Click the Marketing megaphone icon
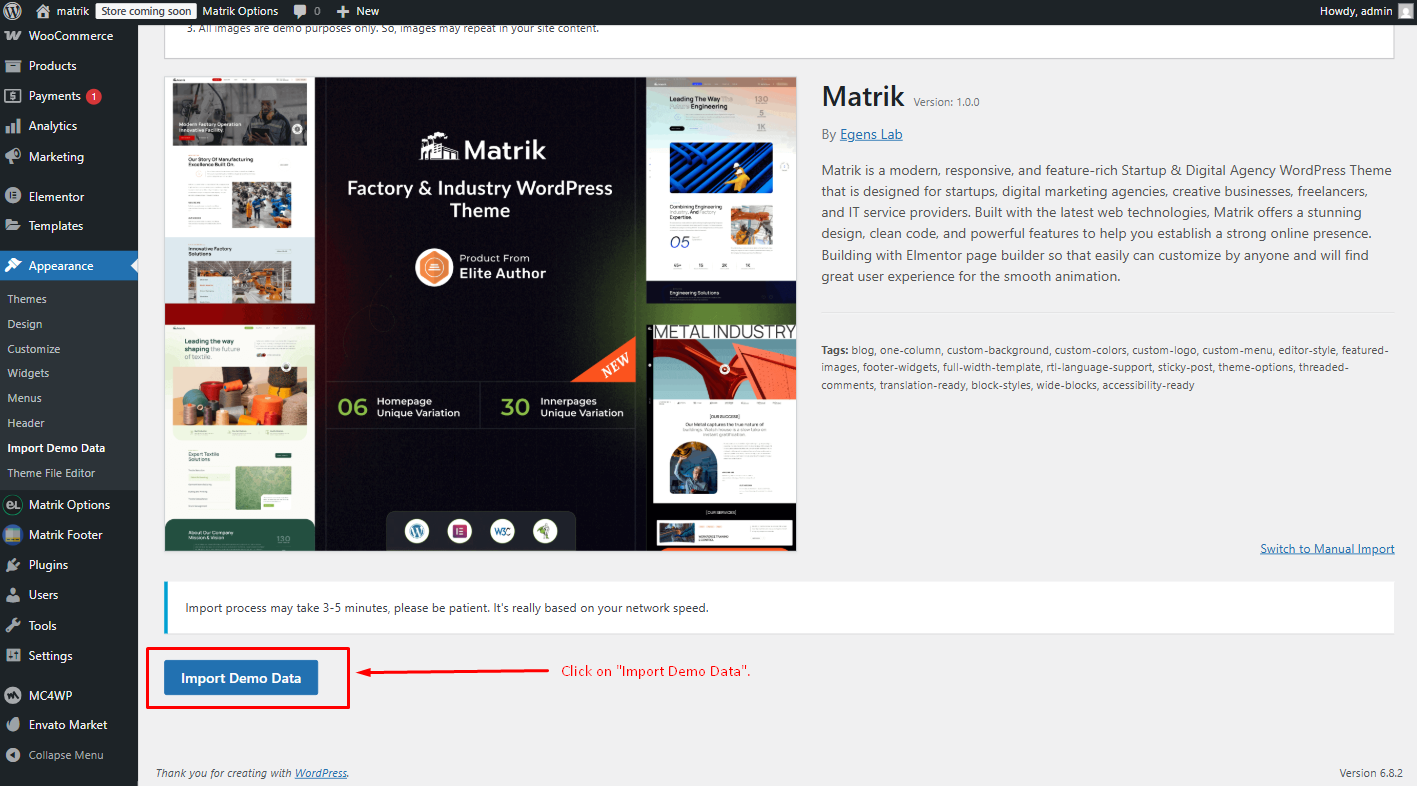The height and width of the screenshot is (786, 1417). pyautogui.click(x=13, y=157)
